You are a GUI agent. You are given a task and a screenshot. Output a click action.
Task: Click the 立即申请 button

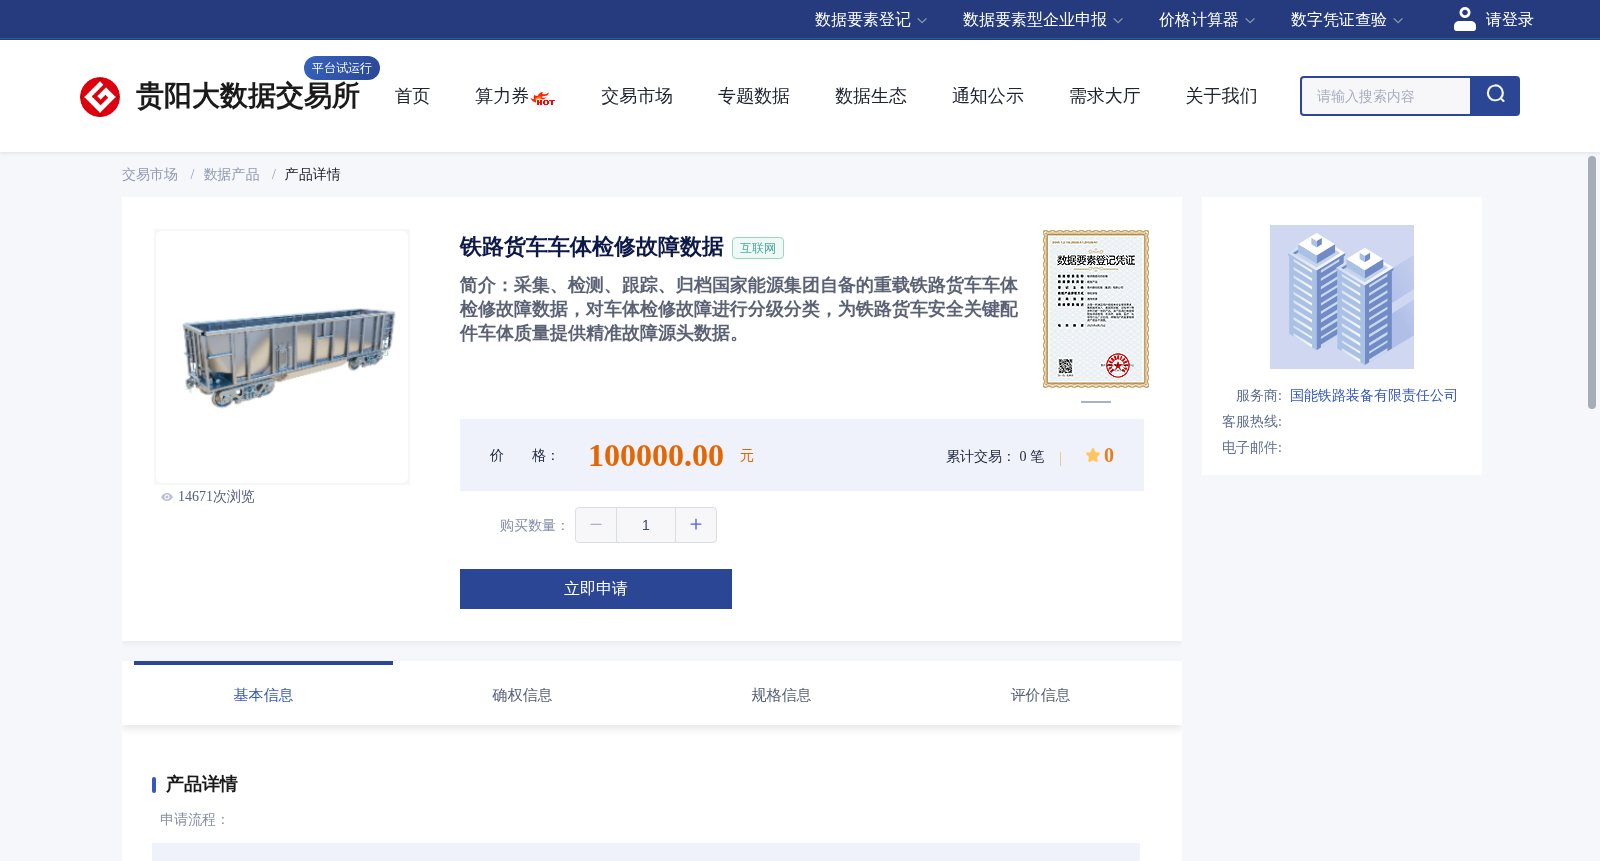pos(596,589)
